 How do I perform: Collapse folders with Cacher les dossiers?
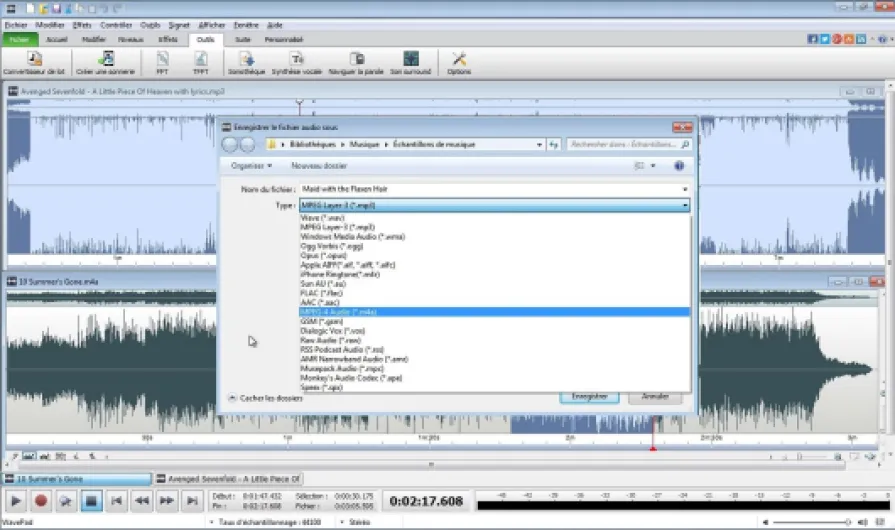coord(265,397)
